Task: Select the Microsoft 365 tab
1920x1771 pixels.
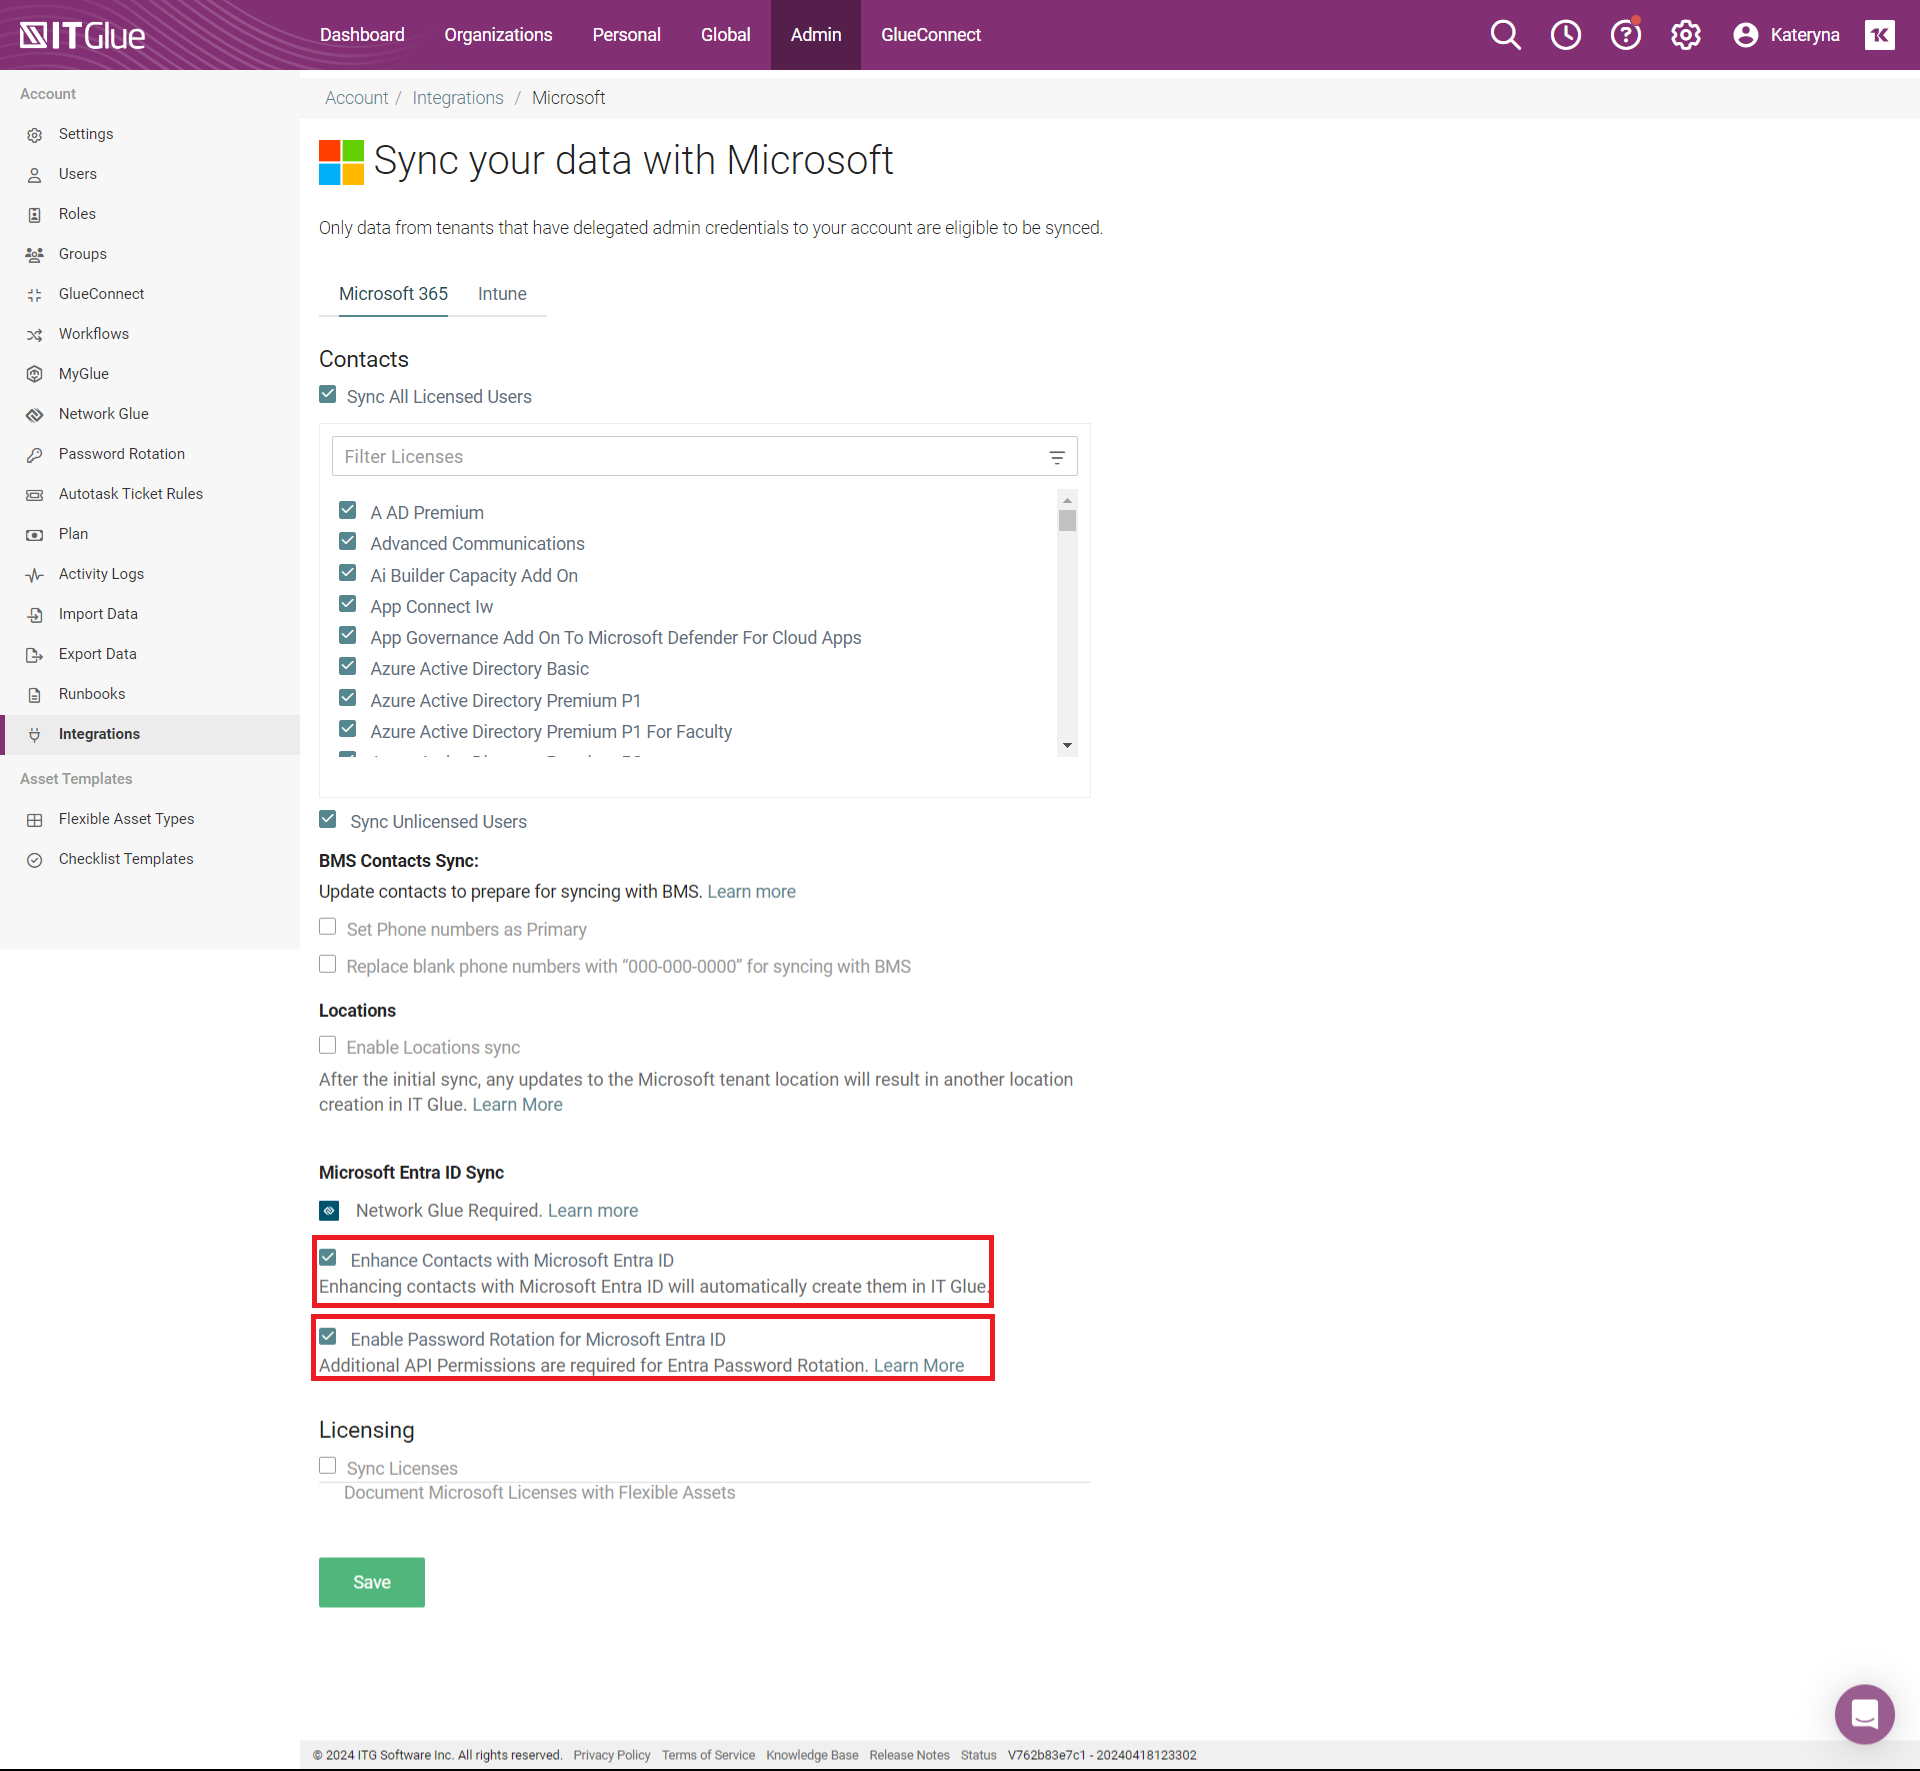Action: (393, 294)
